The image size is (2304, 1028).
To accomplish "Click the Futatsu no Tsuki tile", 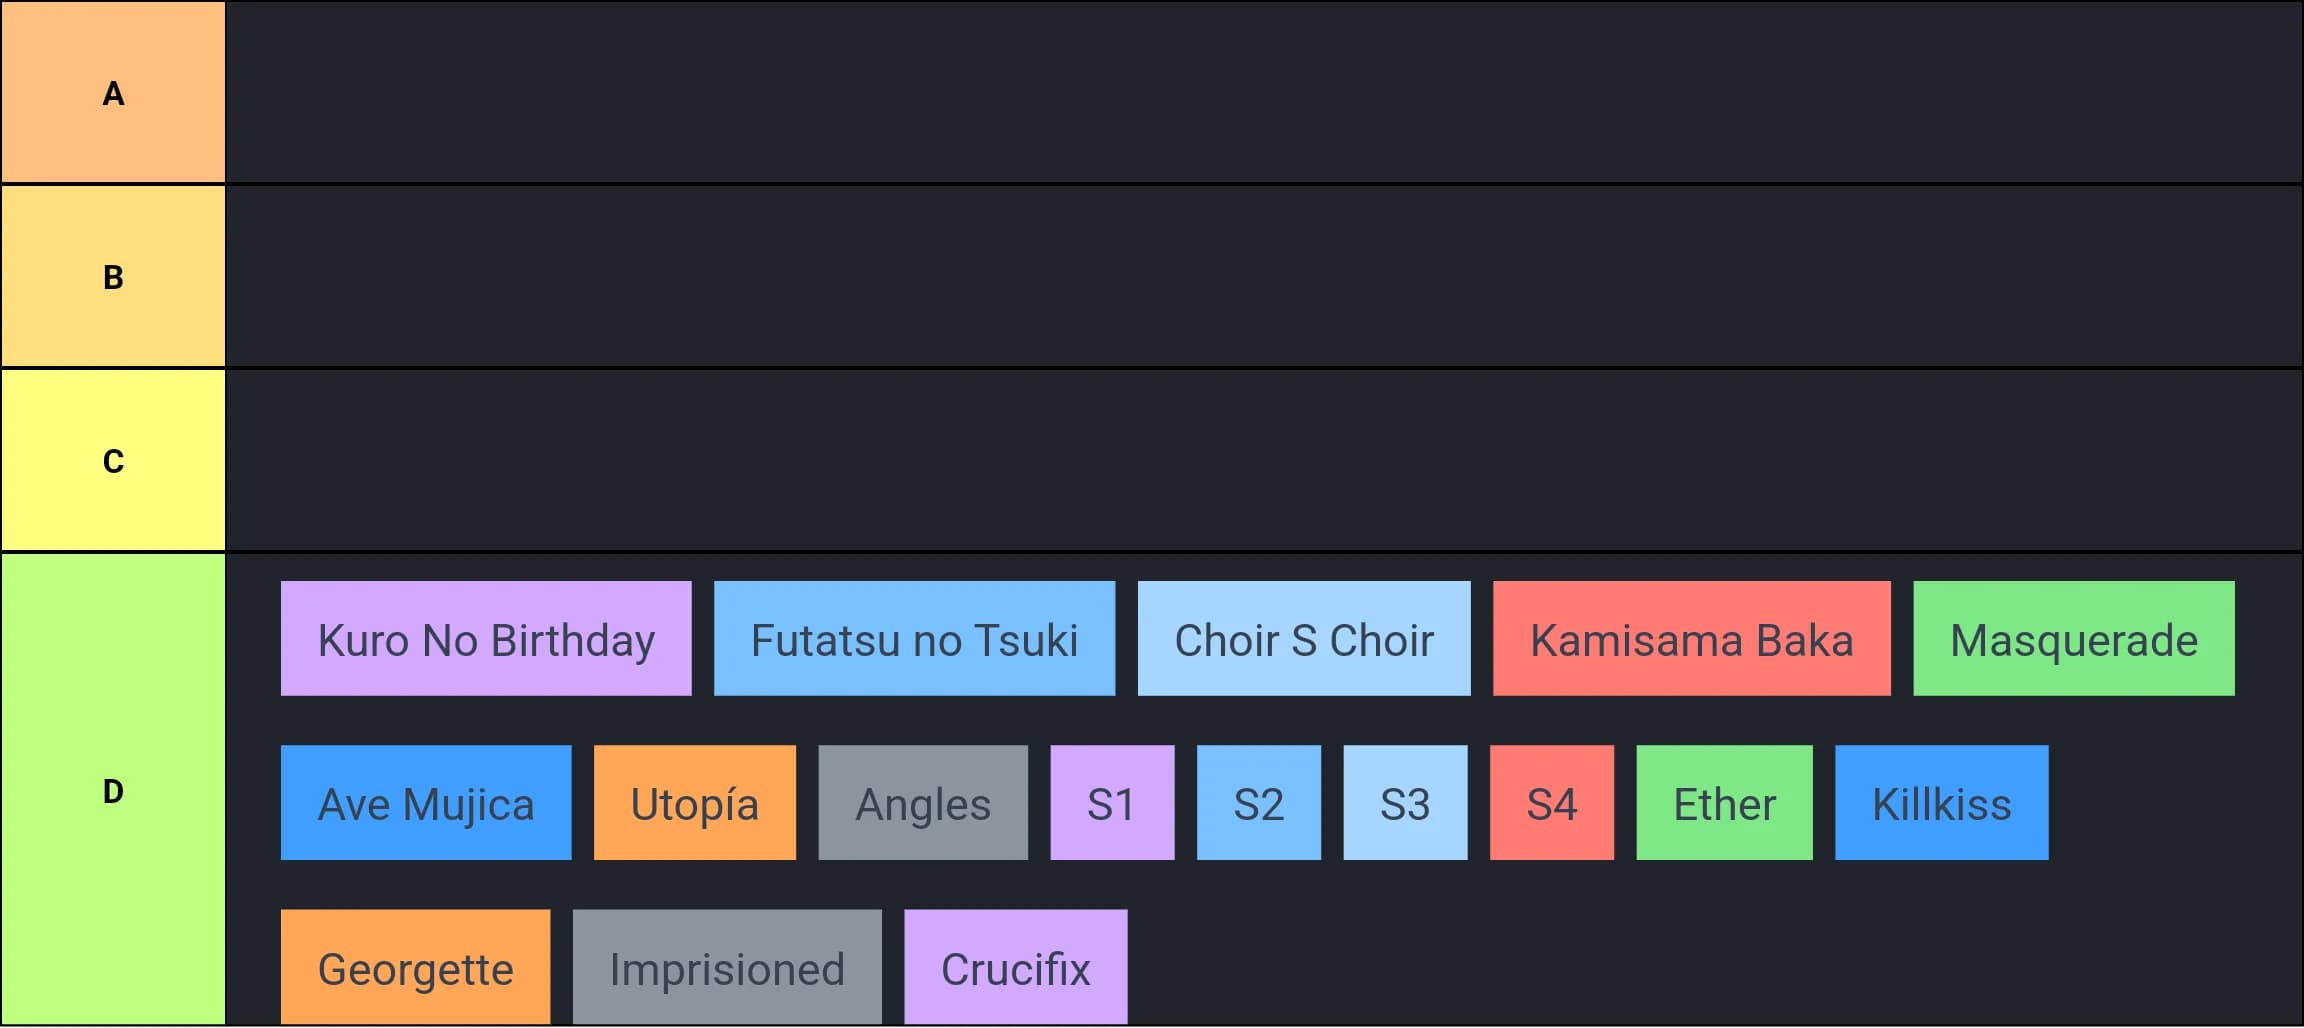I will coord(914,638).
